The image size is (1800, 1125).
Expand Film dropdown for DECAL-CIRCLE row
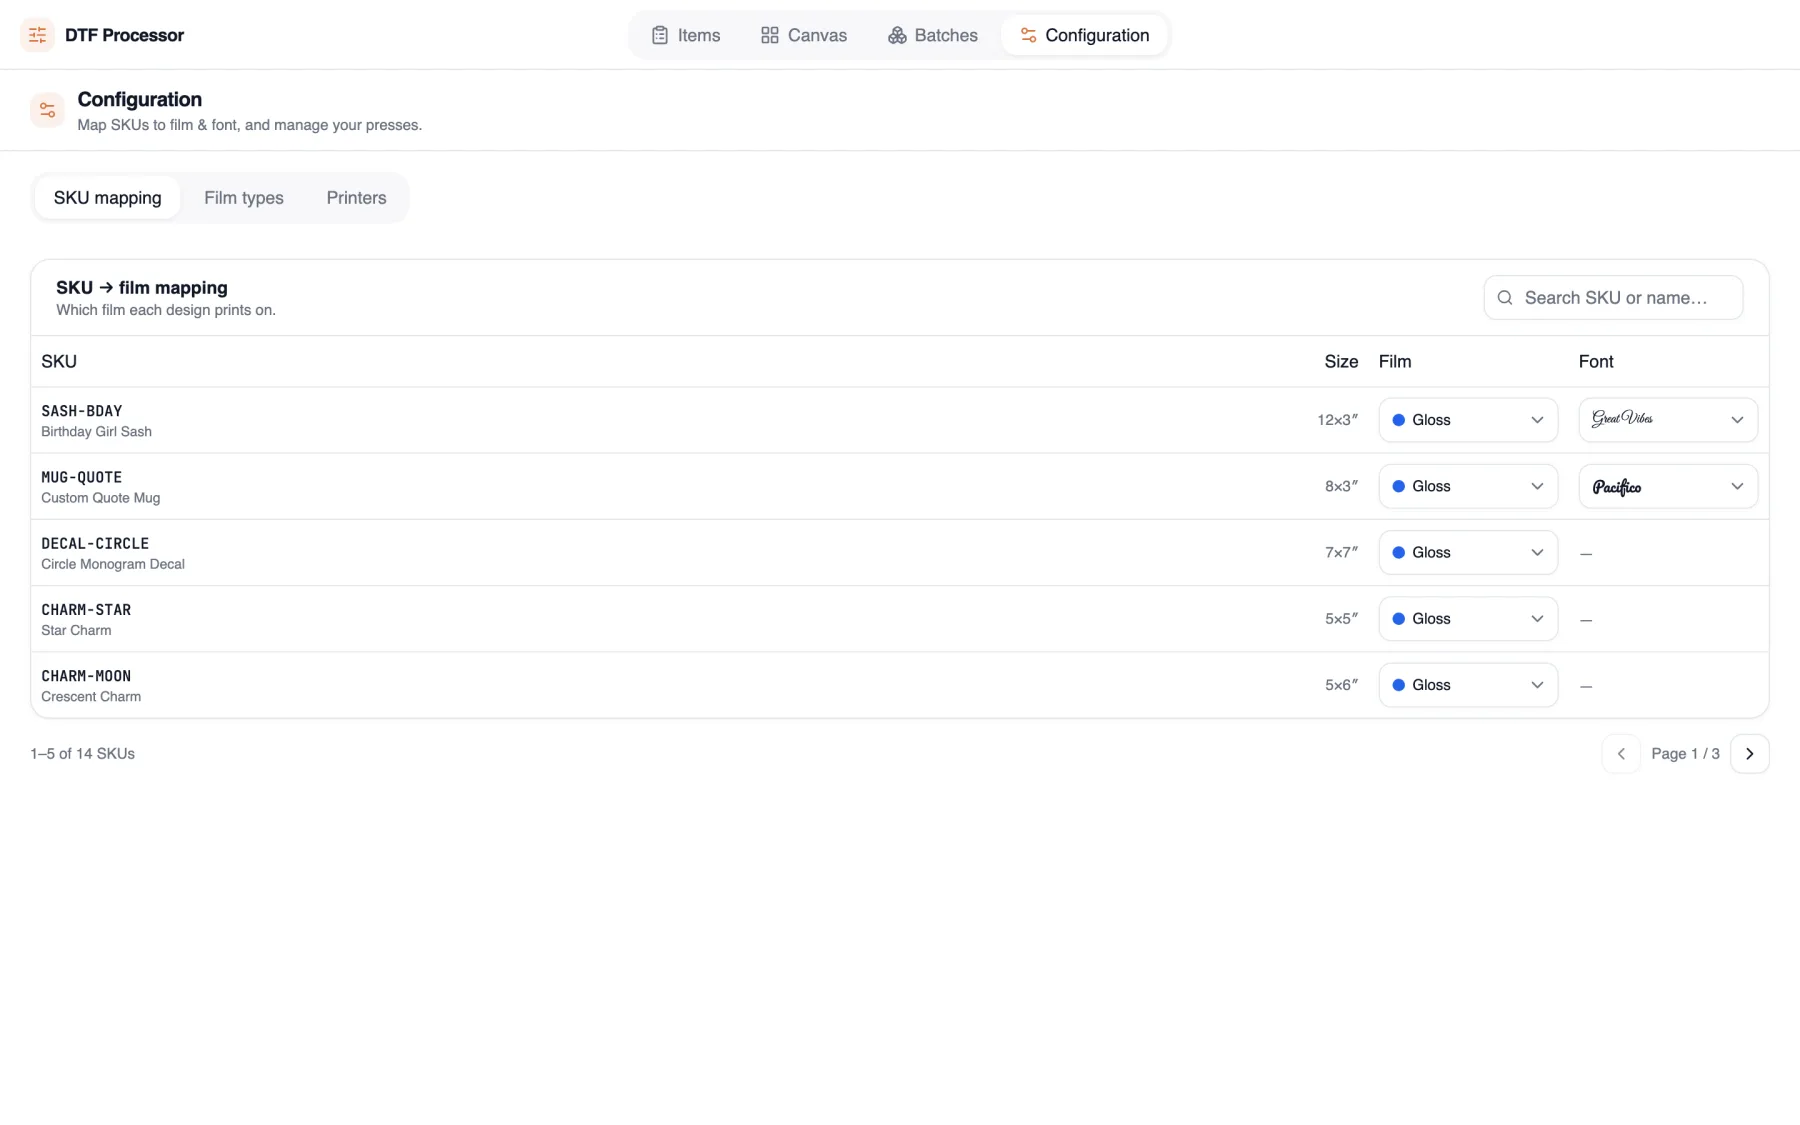(x=1468, y=553)
